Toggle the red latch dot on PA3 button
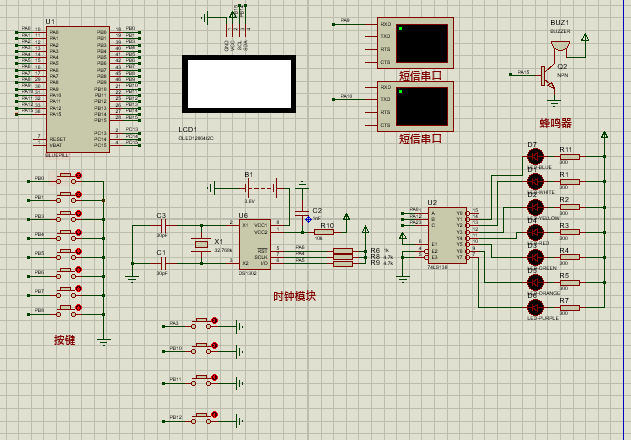 (214, 320)
